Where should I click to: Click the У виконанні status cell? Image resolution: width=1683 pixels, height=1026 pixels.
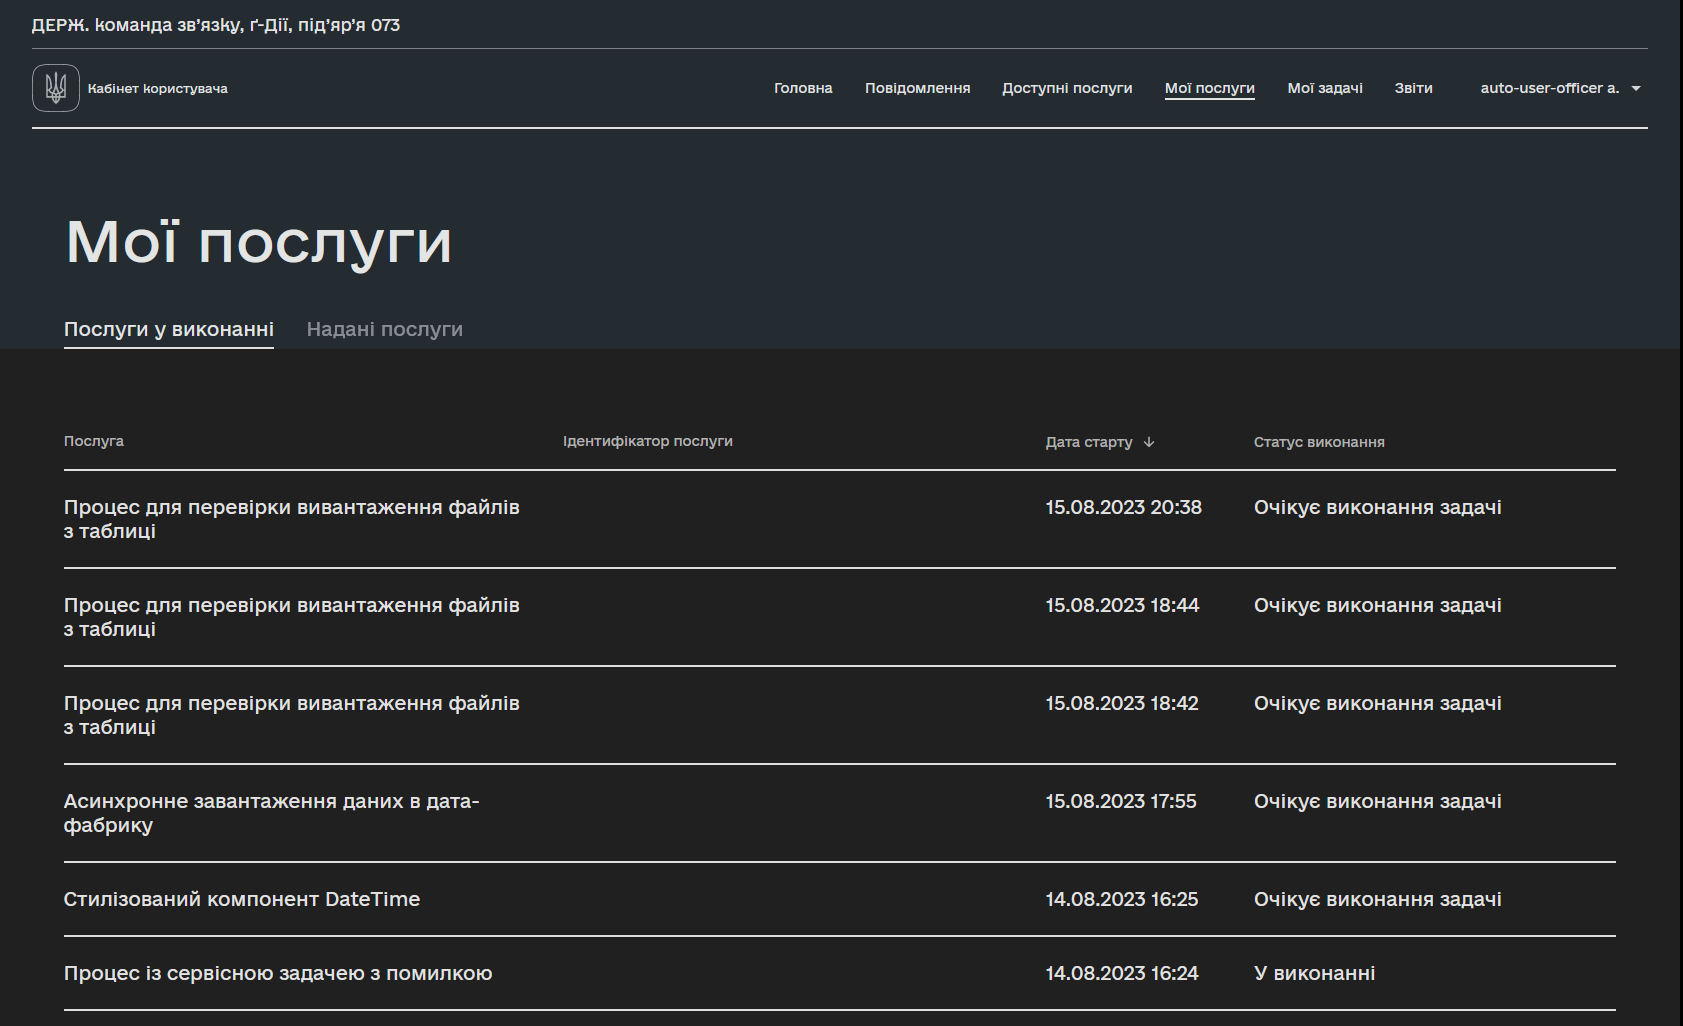pyautogui.click(x=1314, y=973)
